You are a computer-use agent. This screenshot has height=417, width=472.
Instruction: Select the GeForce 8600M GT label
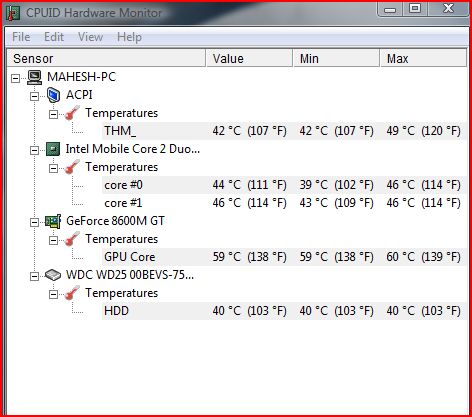(x=115, y=221)
